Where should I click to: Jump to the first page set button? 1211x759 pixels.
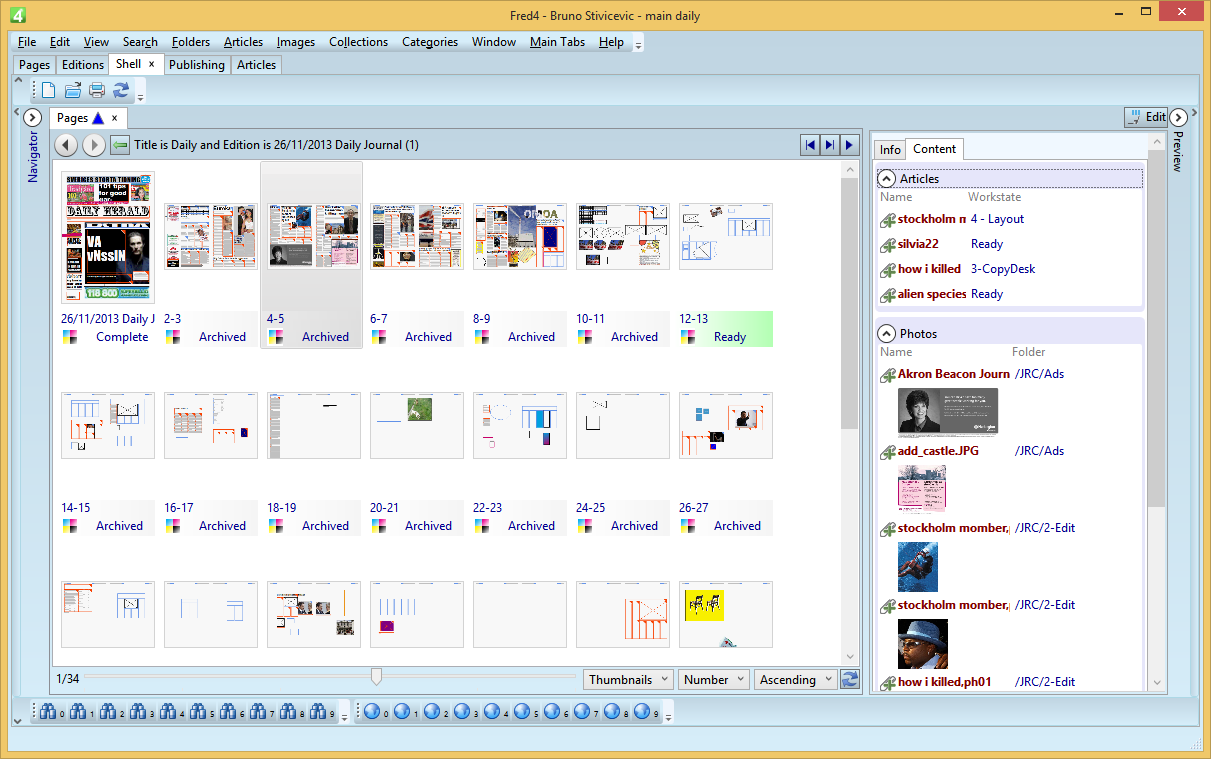[810, 145]
